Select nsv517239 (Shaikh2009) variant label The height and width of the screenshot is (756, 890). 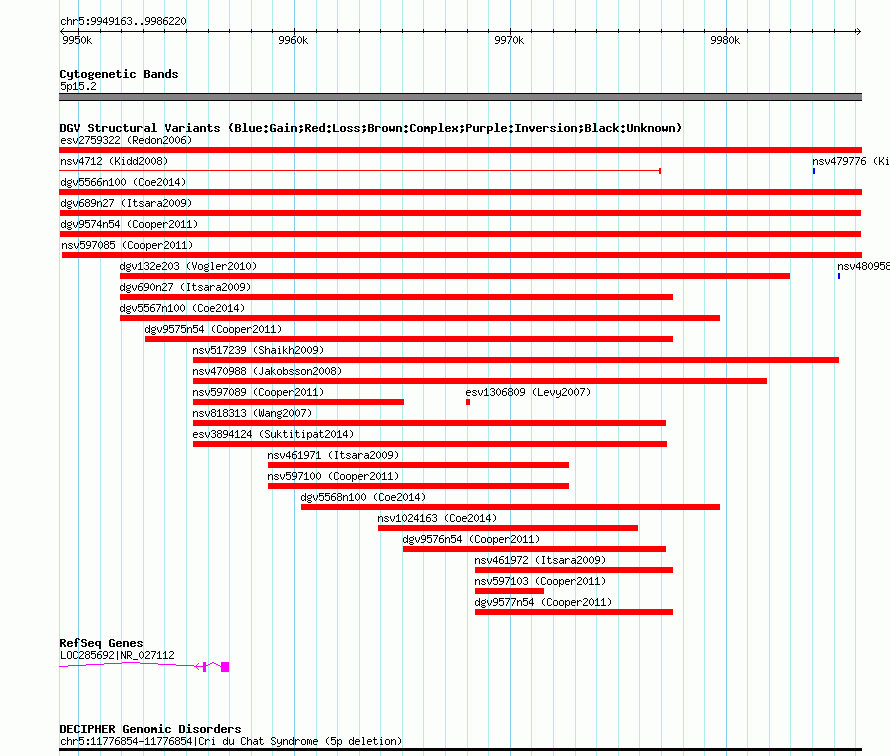tap(258, 350)
